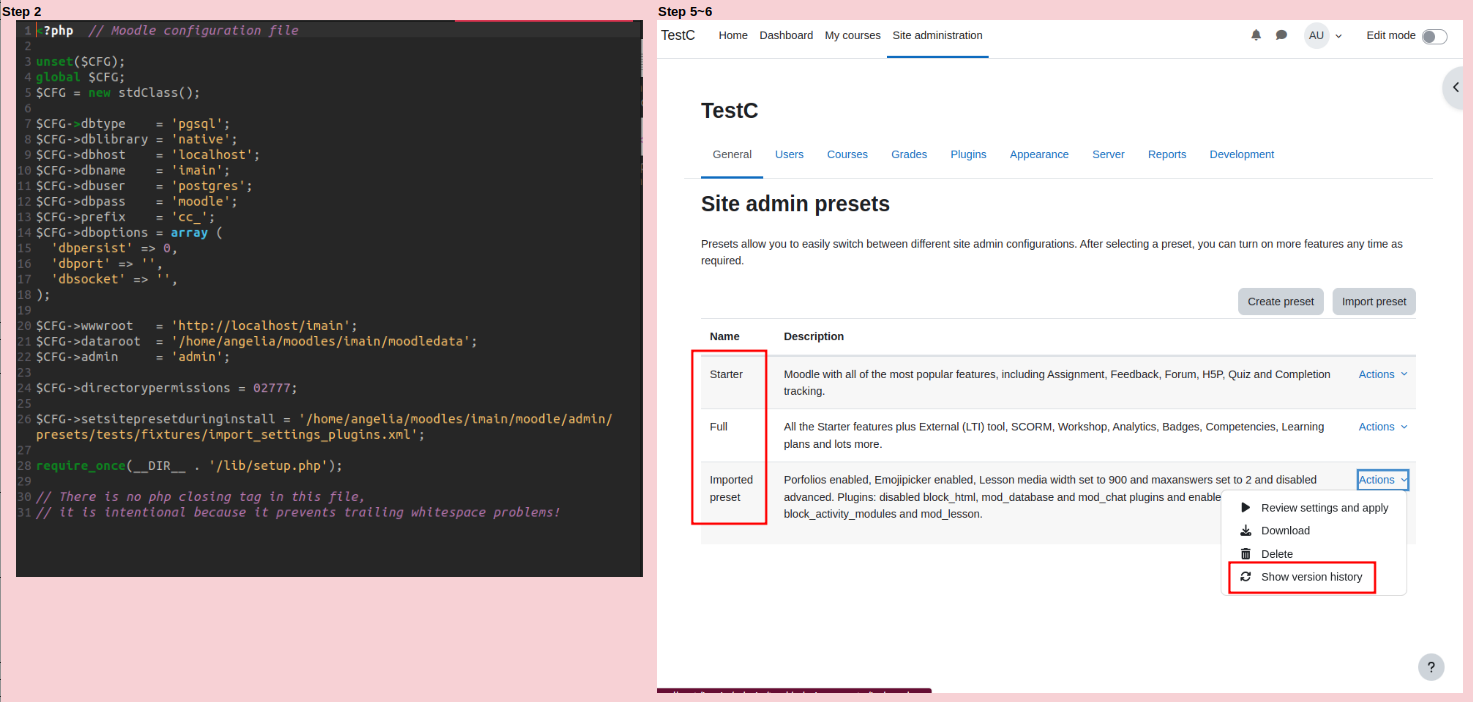The height and width of the screenshot is (702, 1473).
Task: Click the Name column header
Action: 725,336
